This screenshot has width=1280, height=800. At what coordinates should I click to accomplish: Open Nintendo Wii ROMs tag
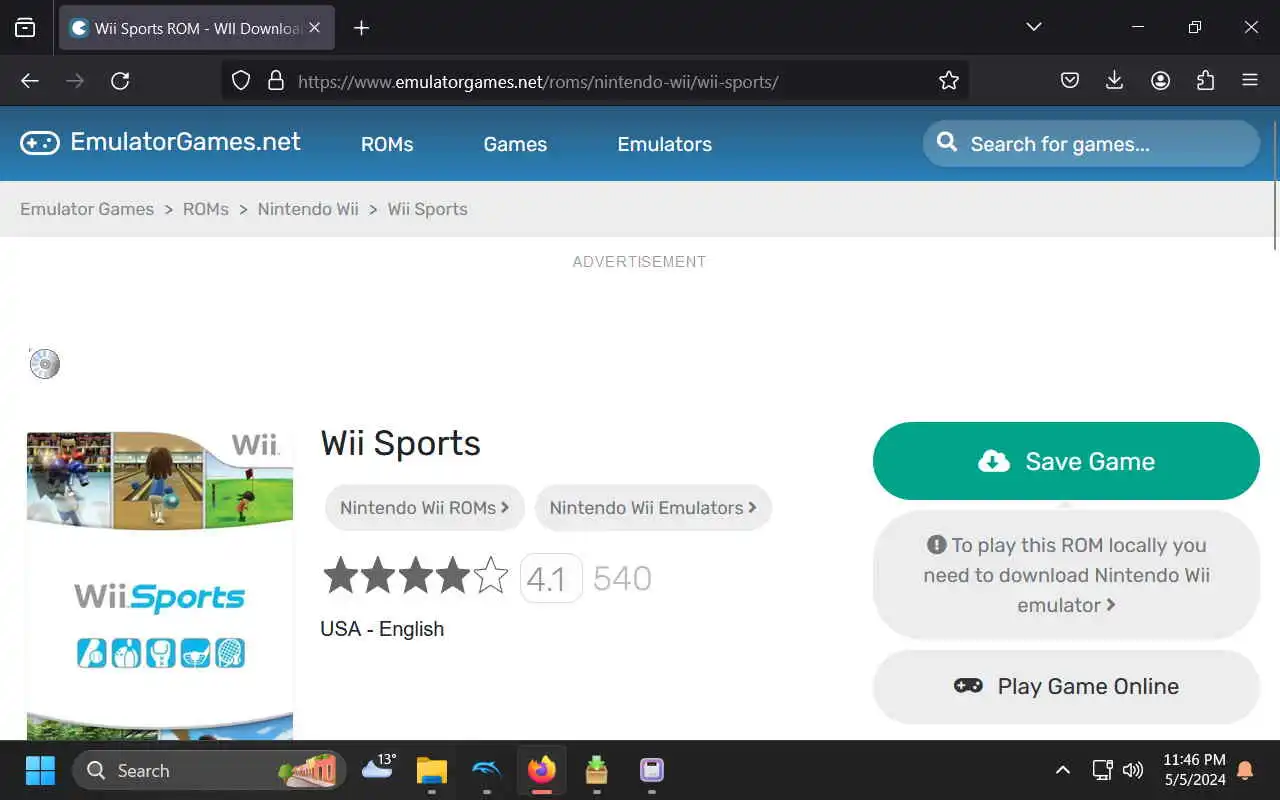[x=425, y=508]
